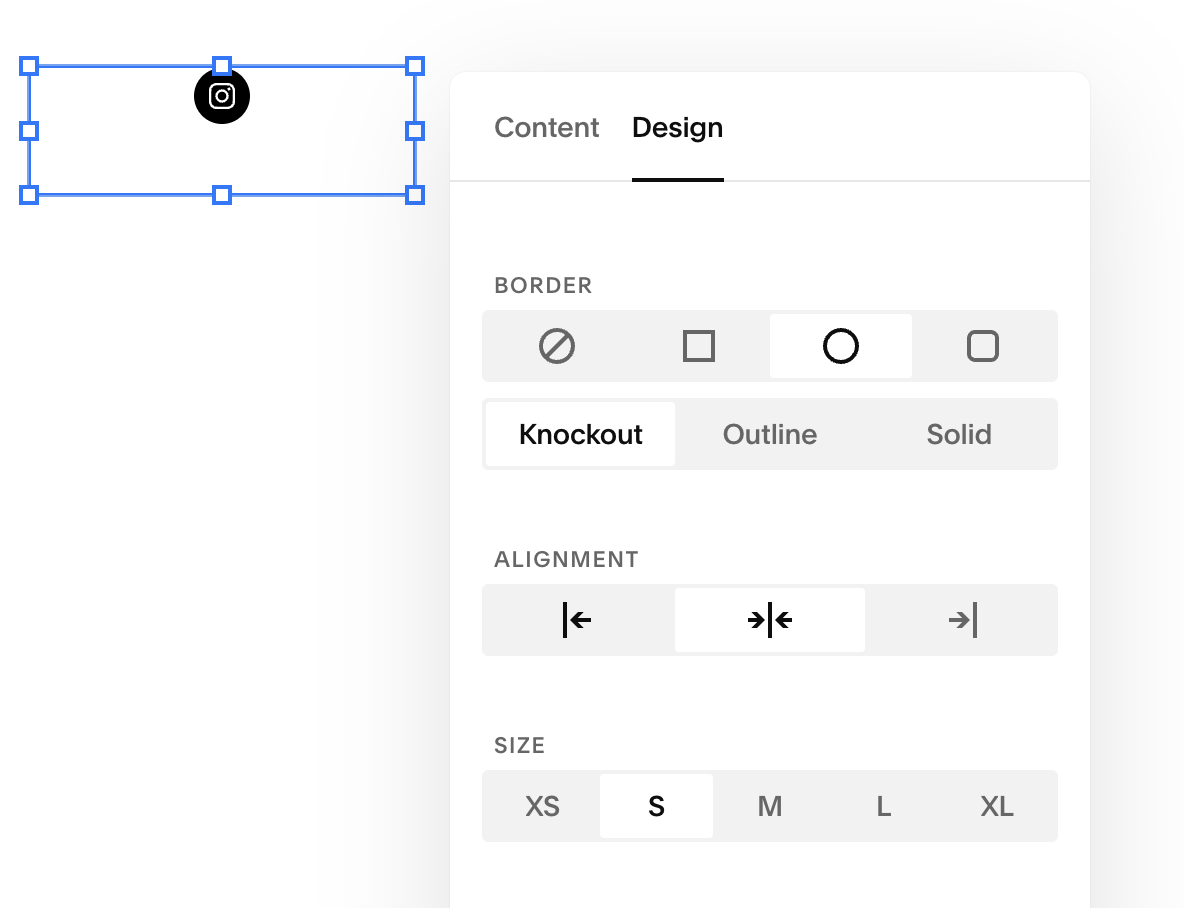This screenshot has height=908, width=1184.
Task: Select Solid border style
Action: [959, 434]
